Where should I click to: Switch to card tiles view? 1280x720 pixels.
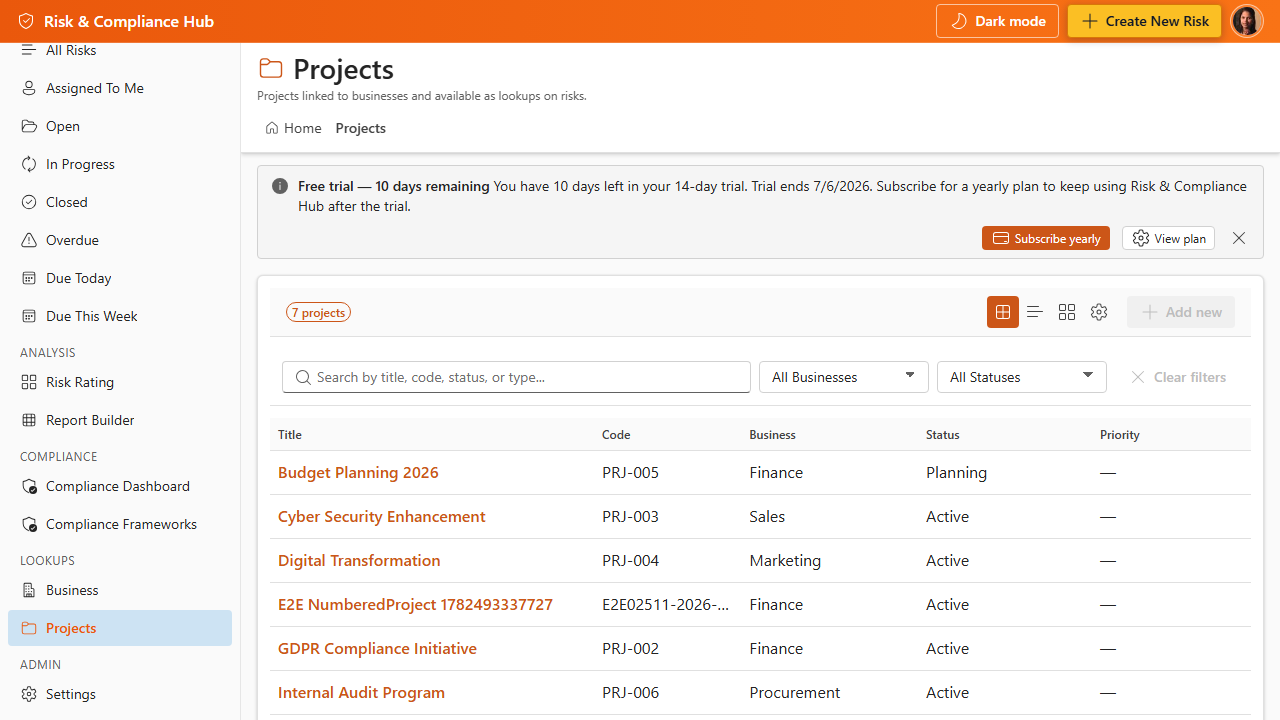(1067, 312)
